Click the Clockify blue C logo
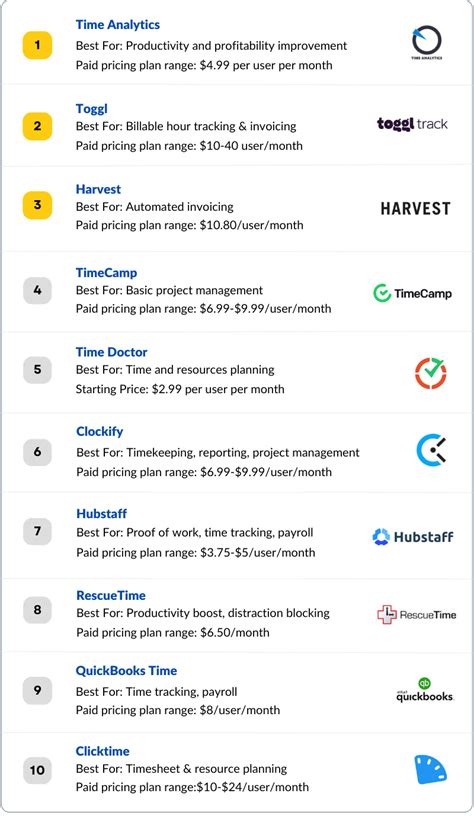The width and height of the screenshot is (474, 832). 431,452
